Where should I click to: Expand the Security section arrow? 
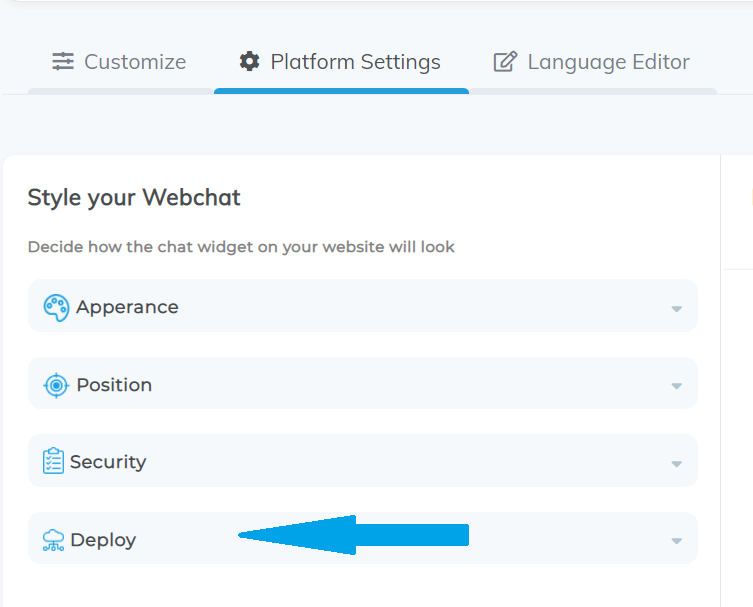(676, 464)
